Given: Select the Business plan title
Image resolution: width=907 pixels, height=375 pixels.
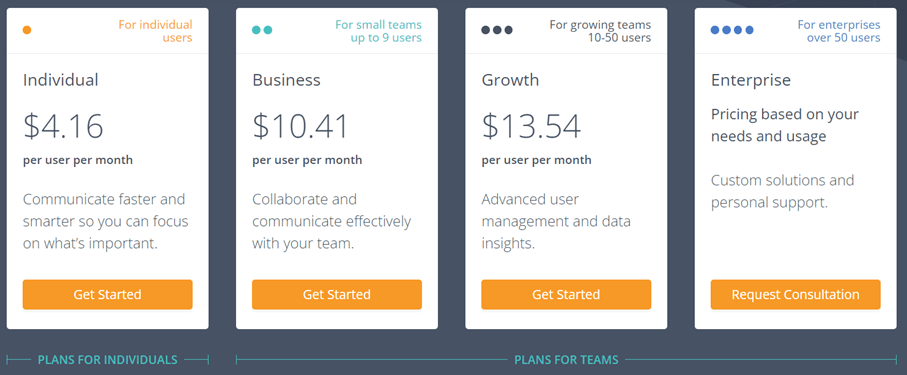Looking at the screenshot, I should click(x=286, y=80).
